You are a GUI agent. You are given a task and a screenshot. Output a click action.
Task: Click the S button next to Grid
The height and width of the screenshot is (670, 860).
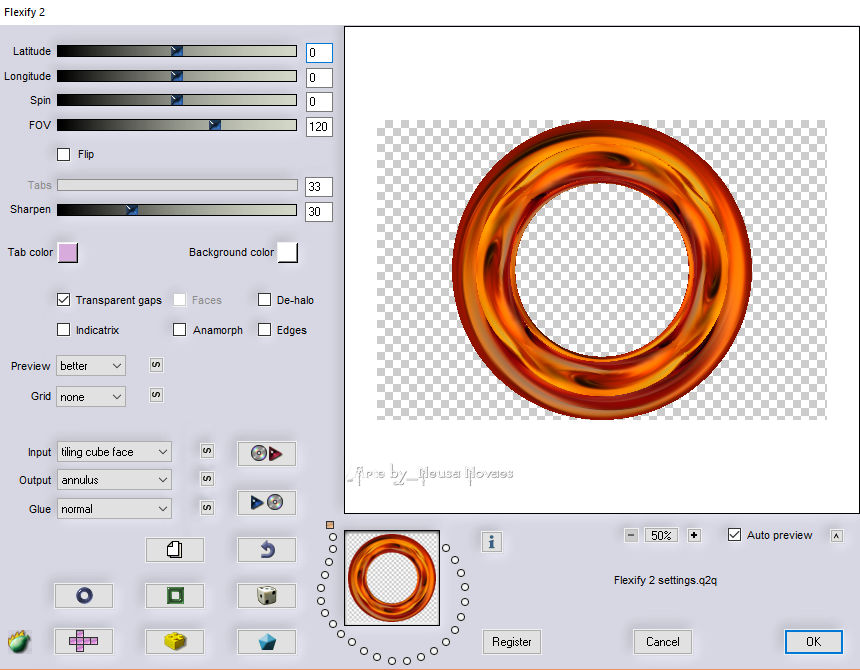156,395
